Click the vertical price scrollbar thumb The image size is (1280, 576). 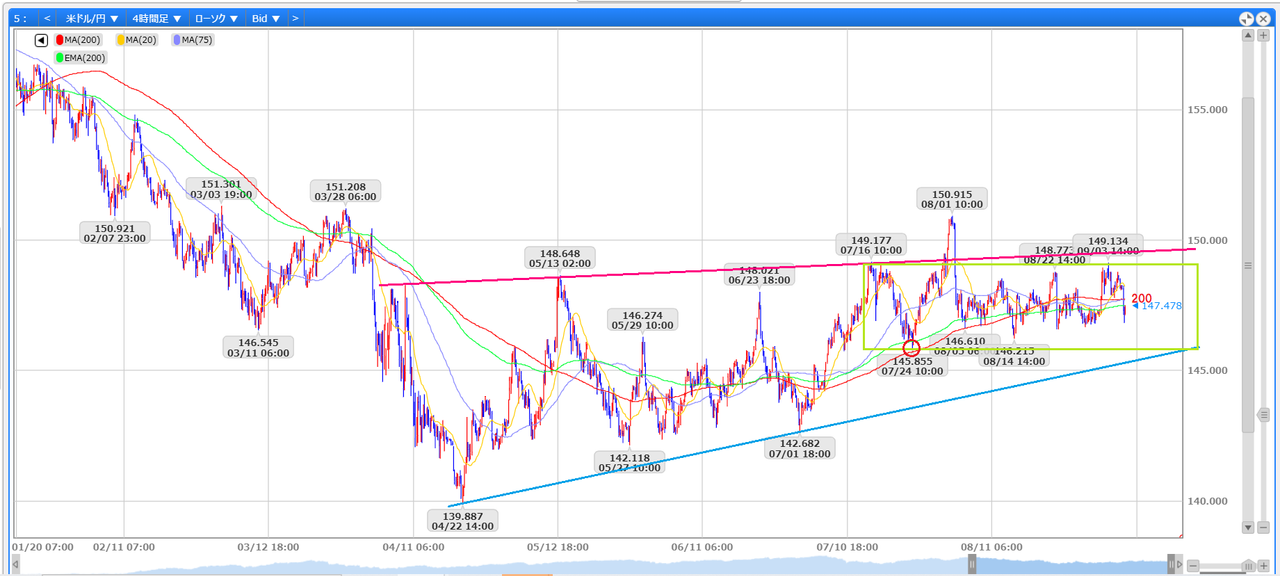1247,266
